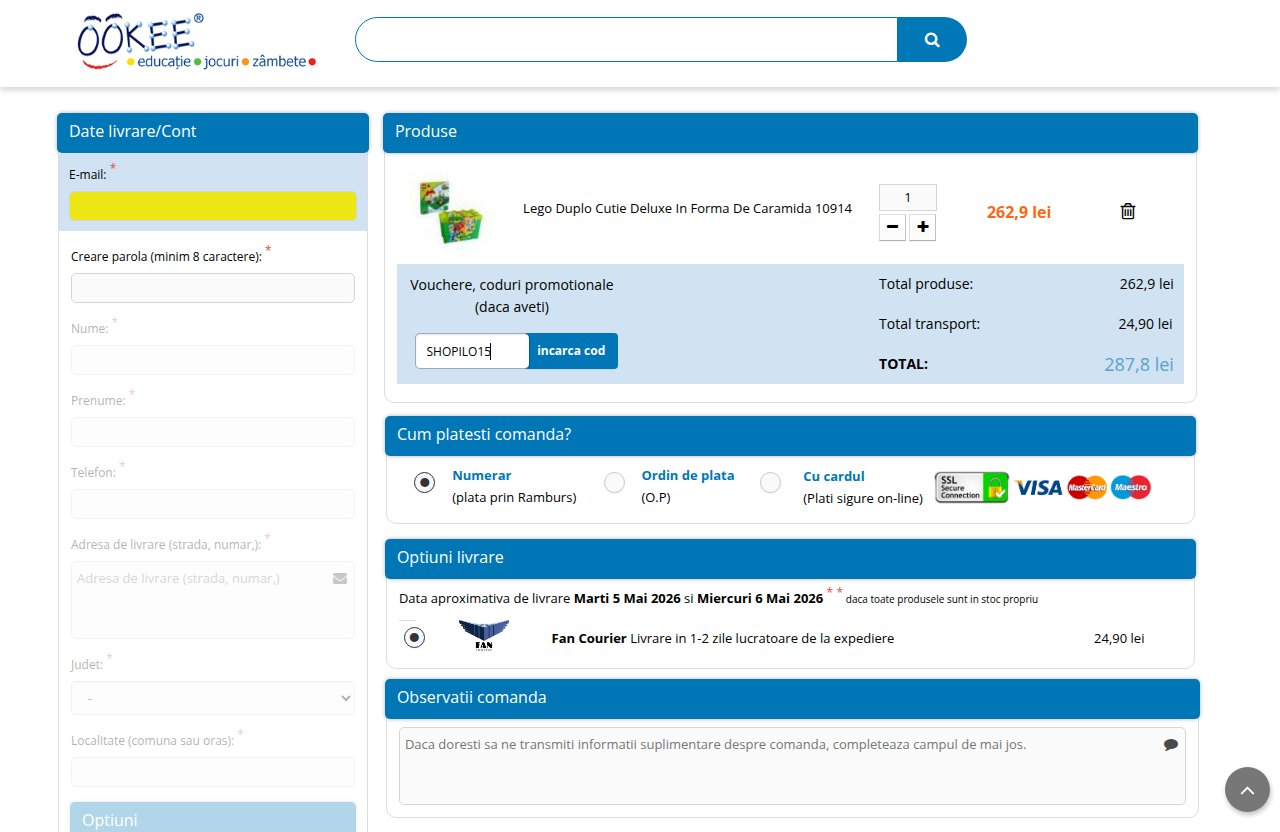Click the yellow E-mail input field

pyautogui.click(x=213, y=206)
